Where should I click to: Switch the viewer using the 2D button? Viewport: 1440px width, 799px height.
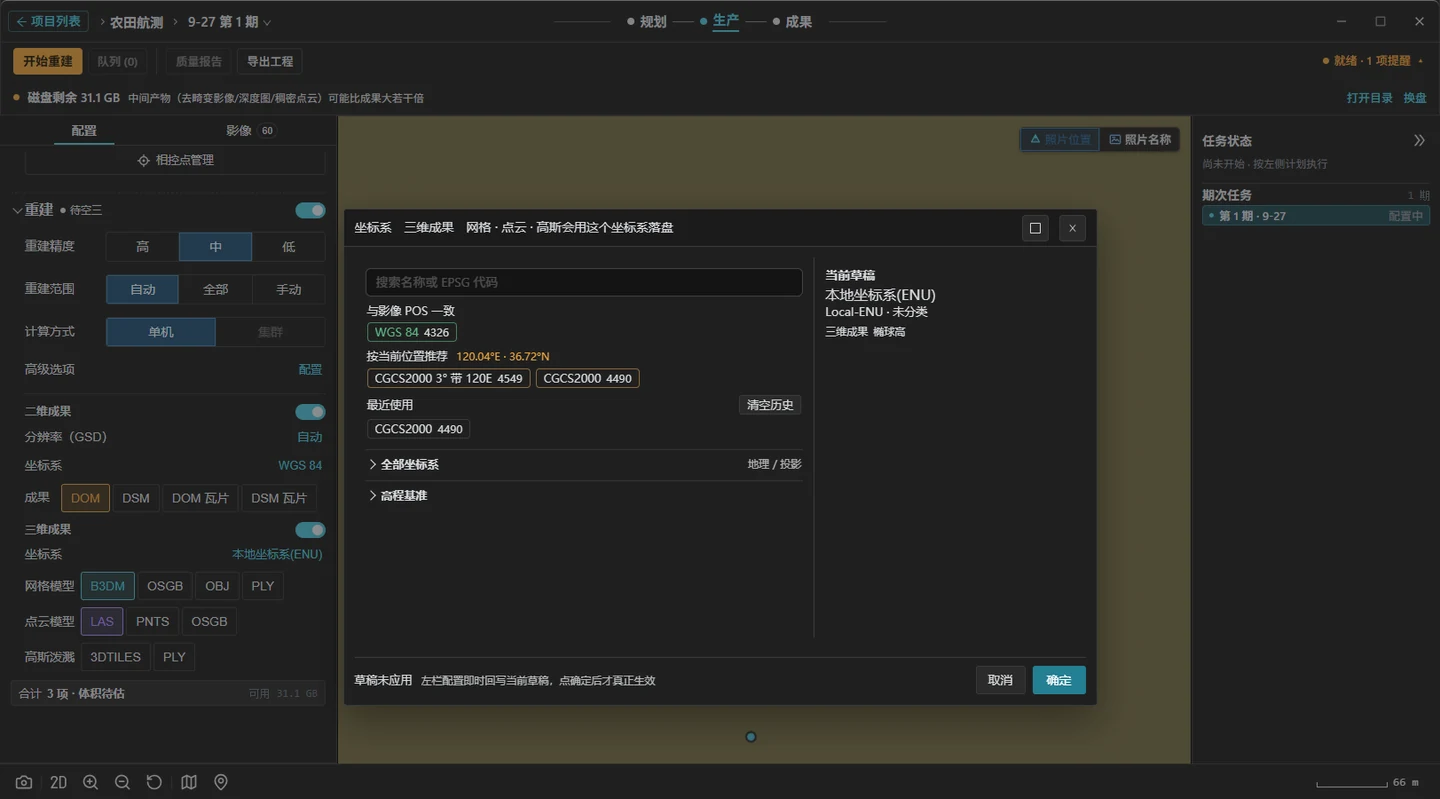point(58,782)
